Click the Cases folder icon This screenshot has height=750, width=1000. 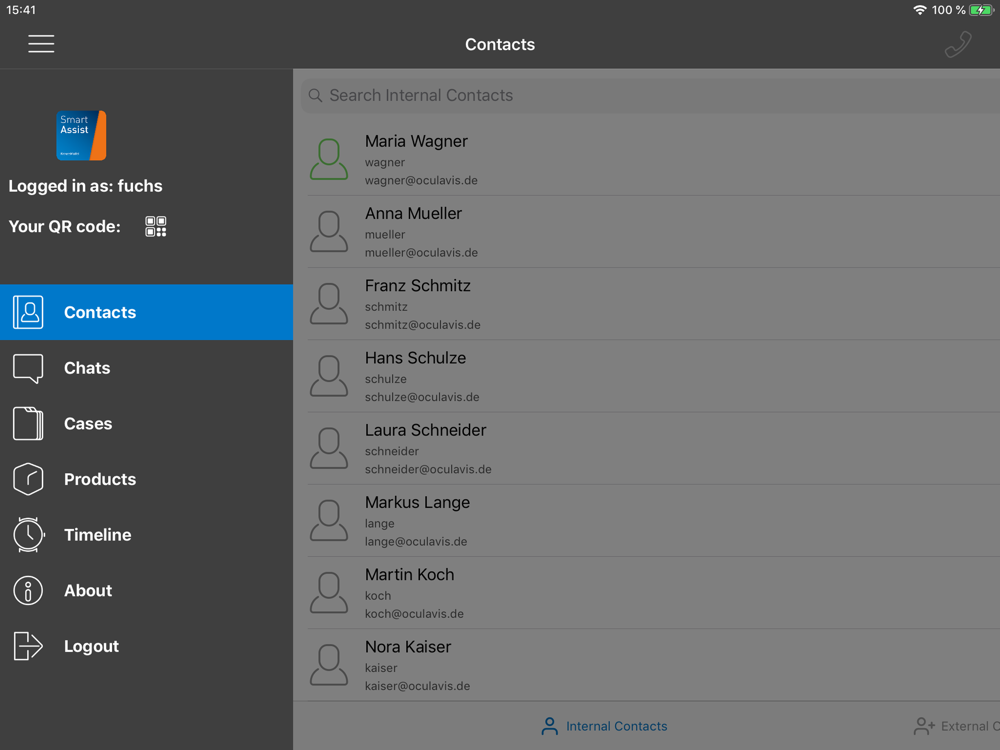click(x=28, y=423)
